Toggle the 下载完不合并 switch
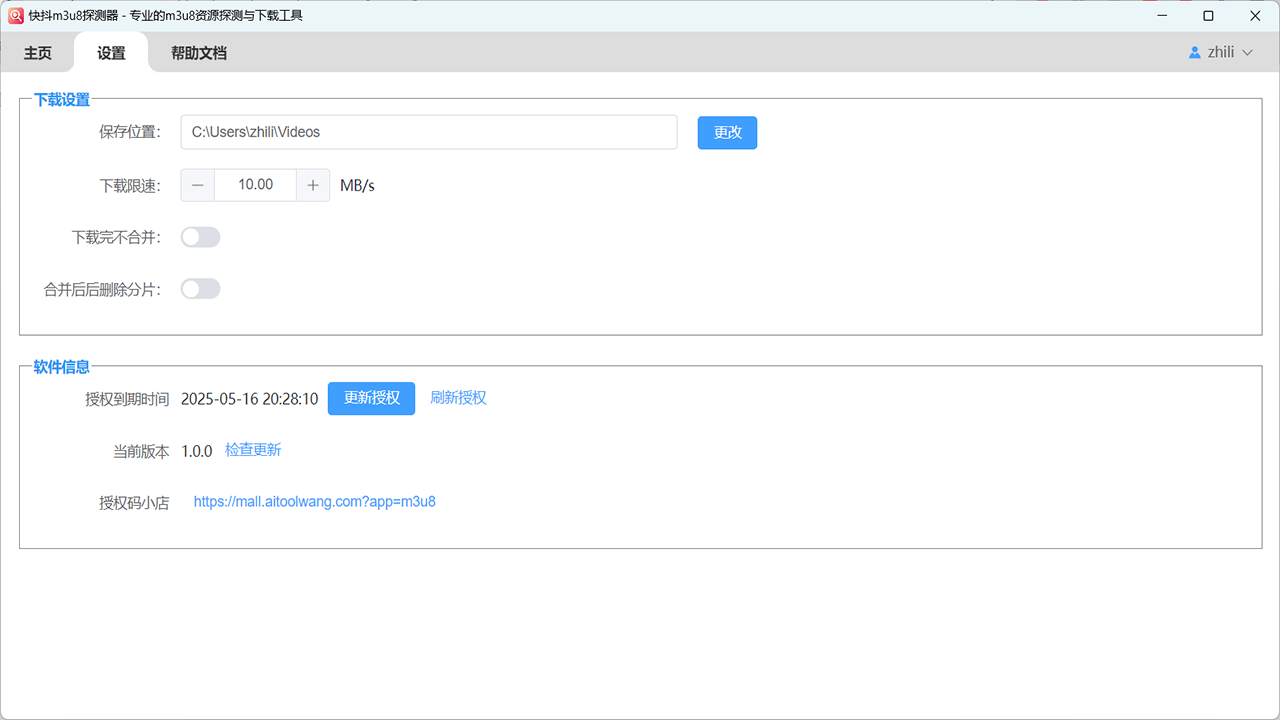This screenshot has width=1280, height=720. click(200, 237)
